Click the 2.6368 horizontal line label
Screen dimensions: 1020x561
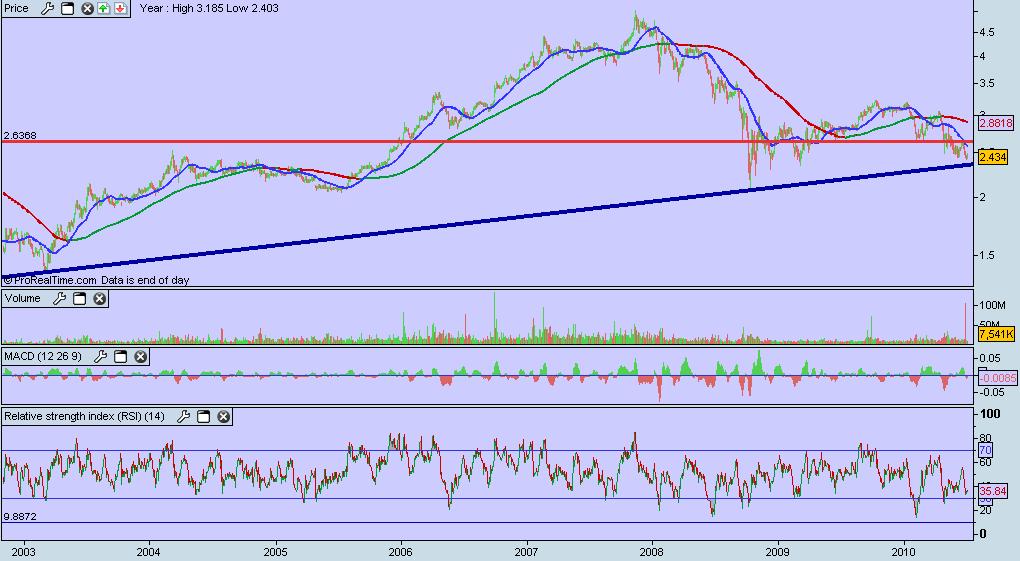(20, 135)
